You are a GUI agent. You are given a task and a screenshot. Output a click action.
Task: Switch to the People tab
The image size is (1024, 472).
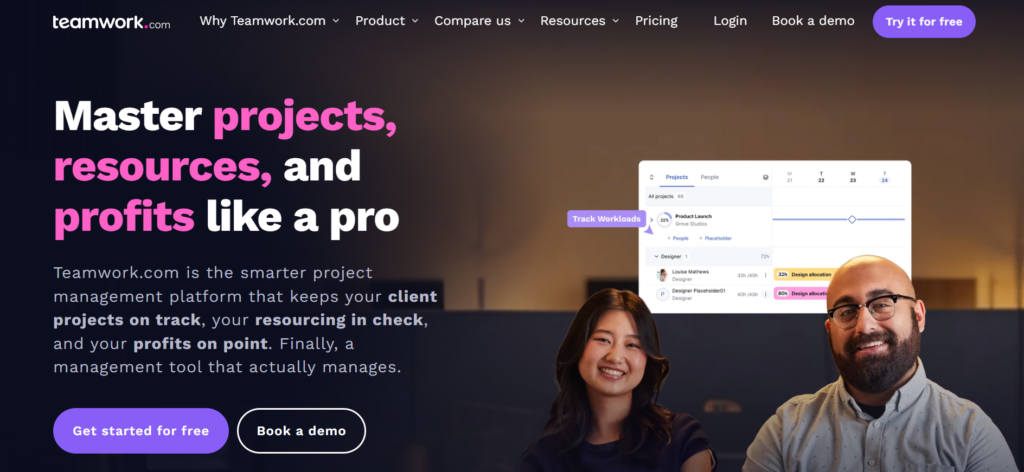(709, 177)
